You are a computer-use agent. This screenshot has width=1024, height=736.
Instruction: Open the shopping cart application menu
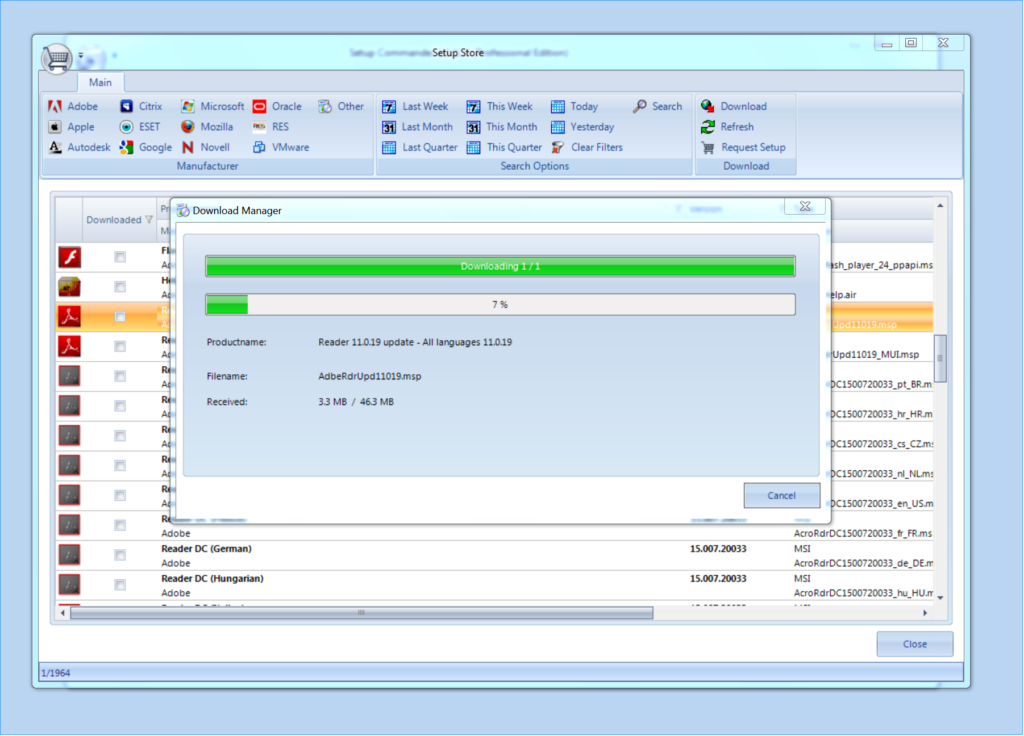click(57, 59)
